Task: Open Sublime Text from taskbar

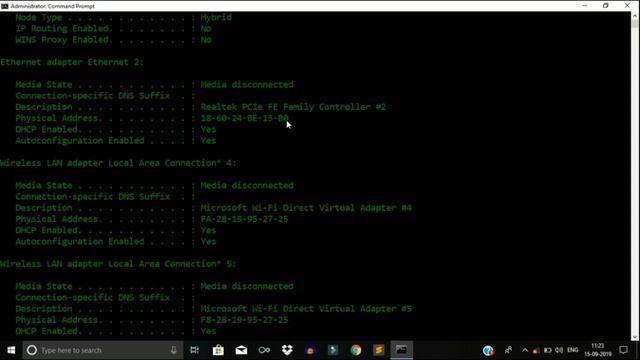Action: tap(379, 350)
